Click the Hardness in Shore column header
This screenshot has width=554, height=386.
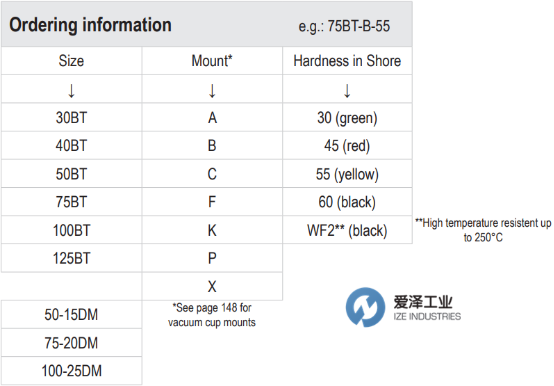pyautogui.click(x=347, y=61)
